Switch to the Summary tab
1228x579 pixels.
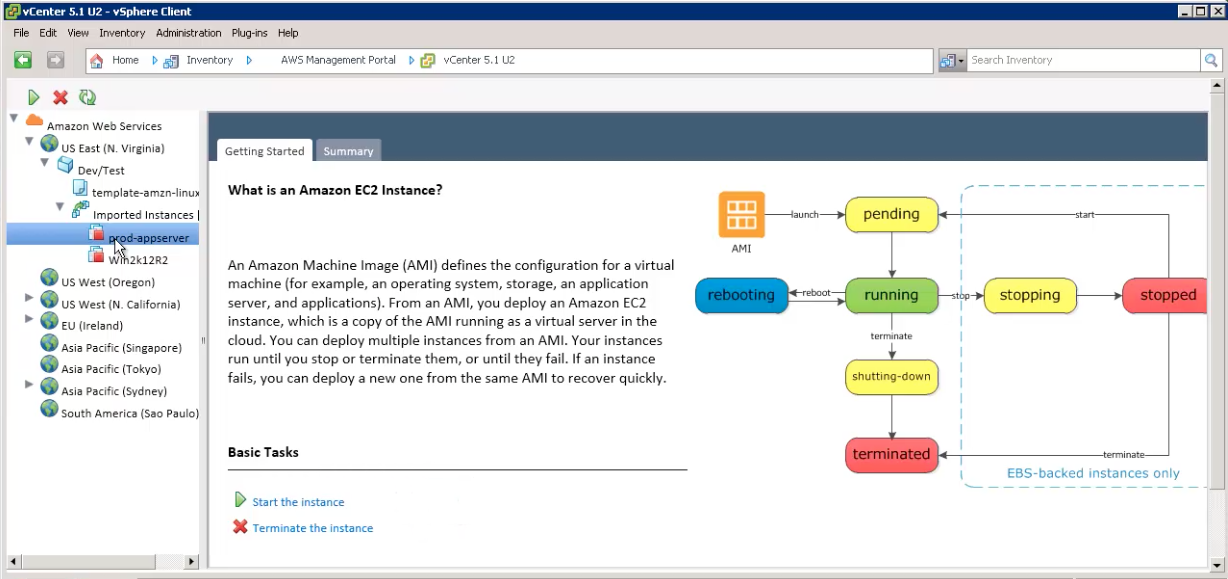(348, 151)
